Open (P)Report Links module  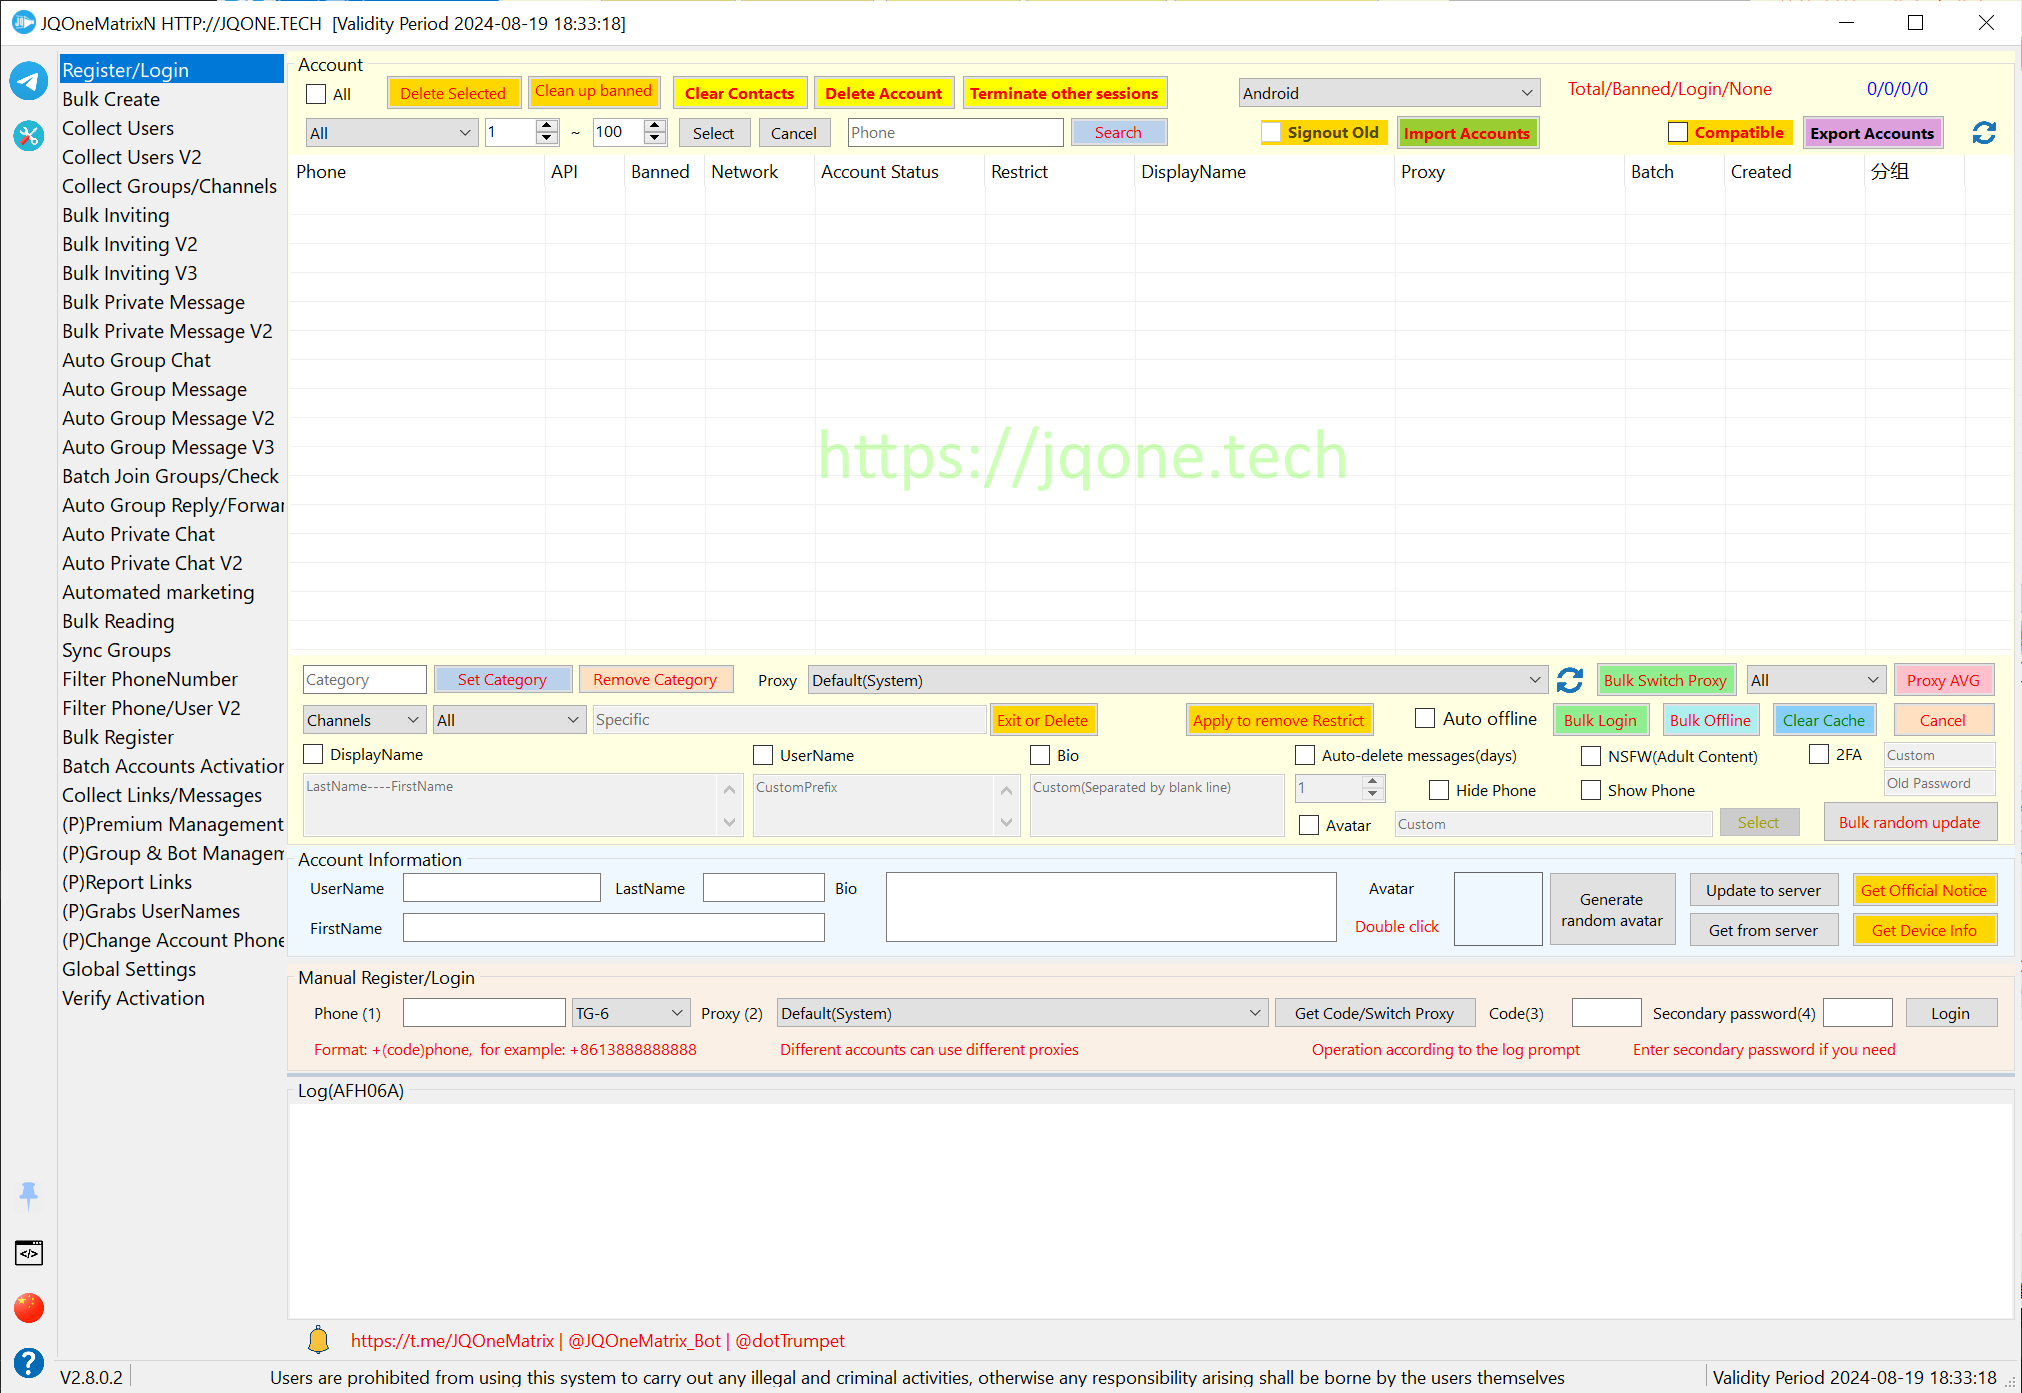click(127, 882)
